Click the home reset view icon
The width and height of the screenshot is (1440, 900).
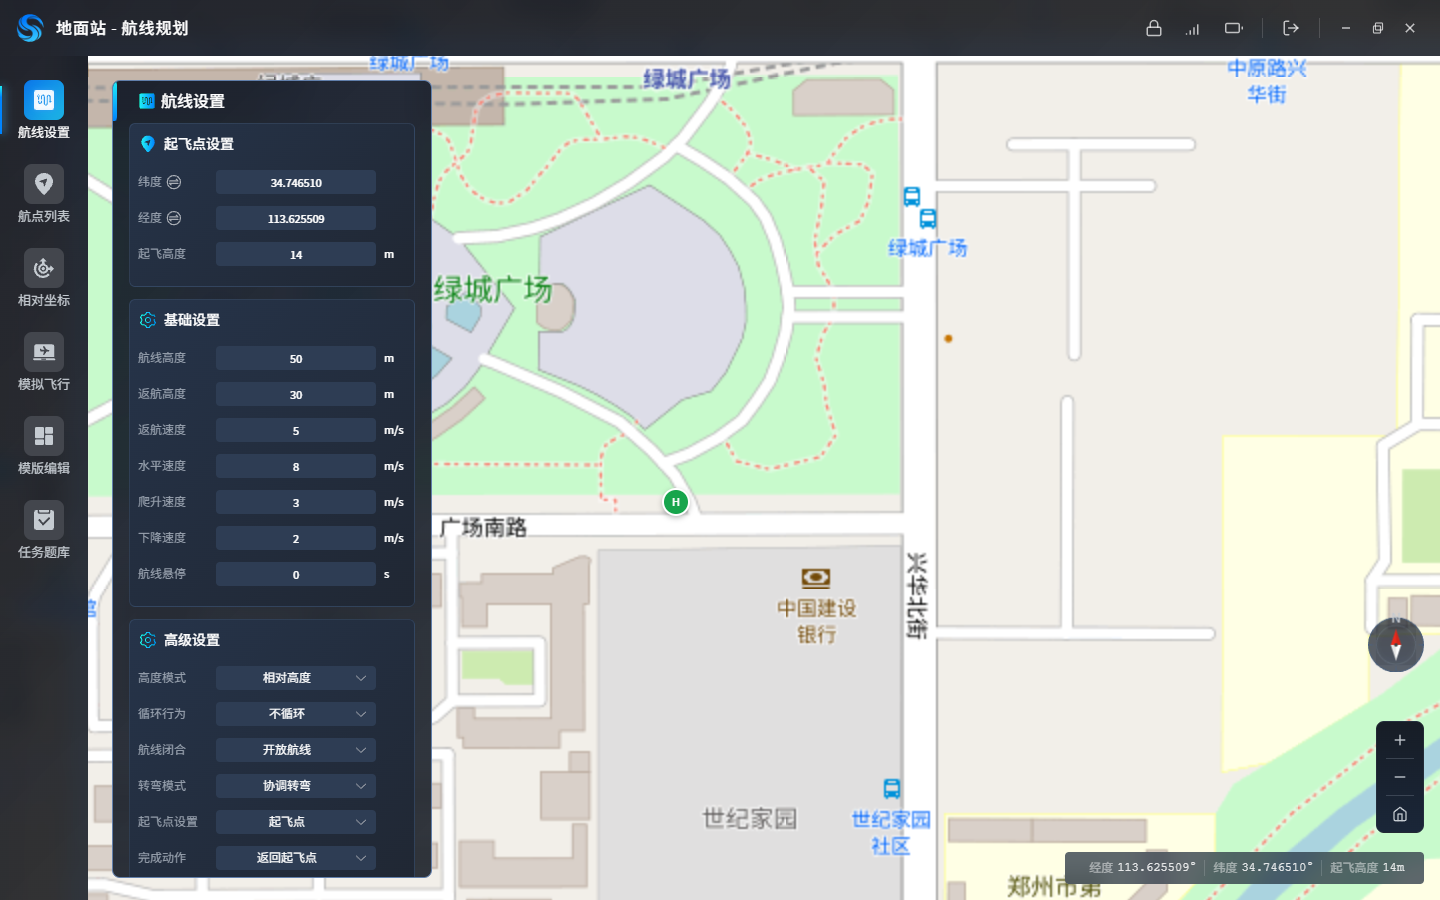tap(1400, 814)
